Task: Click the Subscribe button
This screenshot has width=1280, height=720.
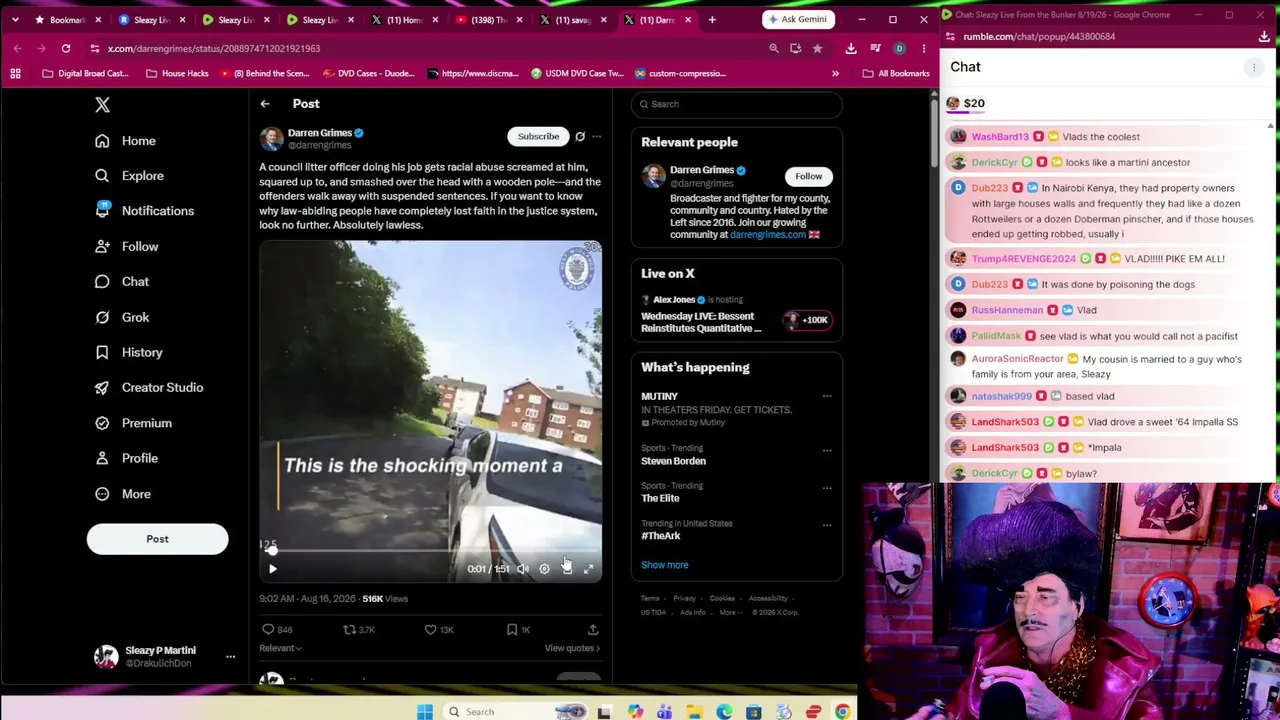Action: click(538, 136)
